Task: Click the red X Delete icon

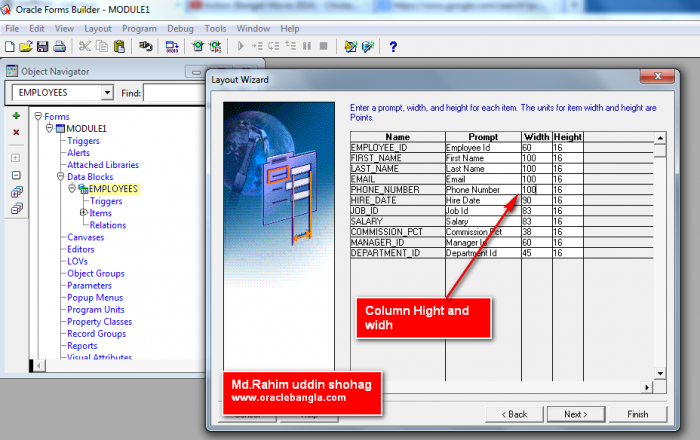Action: pos(16,132)
